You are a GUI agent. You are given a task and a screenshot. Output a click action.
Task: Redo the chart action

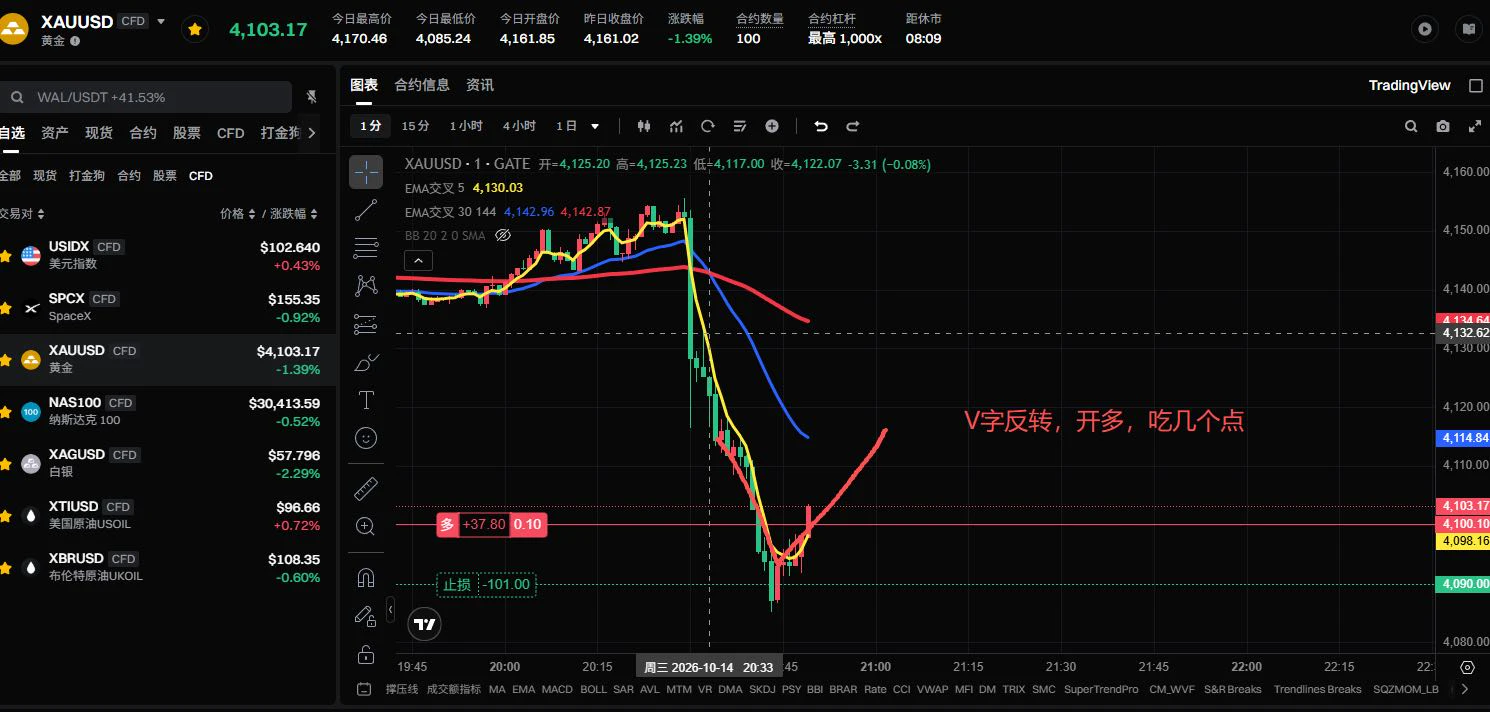tap(853, 126)
